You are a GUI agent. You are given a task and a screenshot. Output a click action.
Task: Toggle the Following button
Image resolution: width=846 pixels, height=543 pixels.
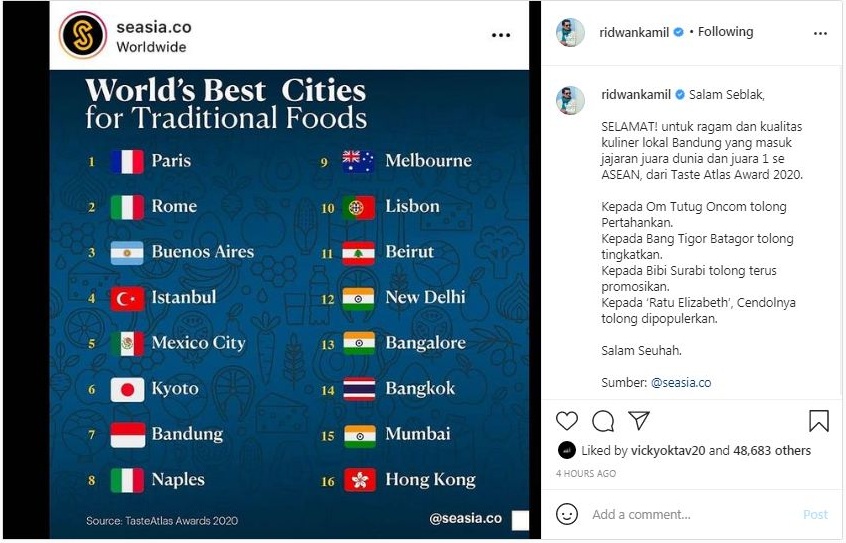pos(725,32)
